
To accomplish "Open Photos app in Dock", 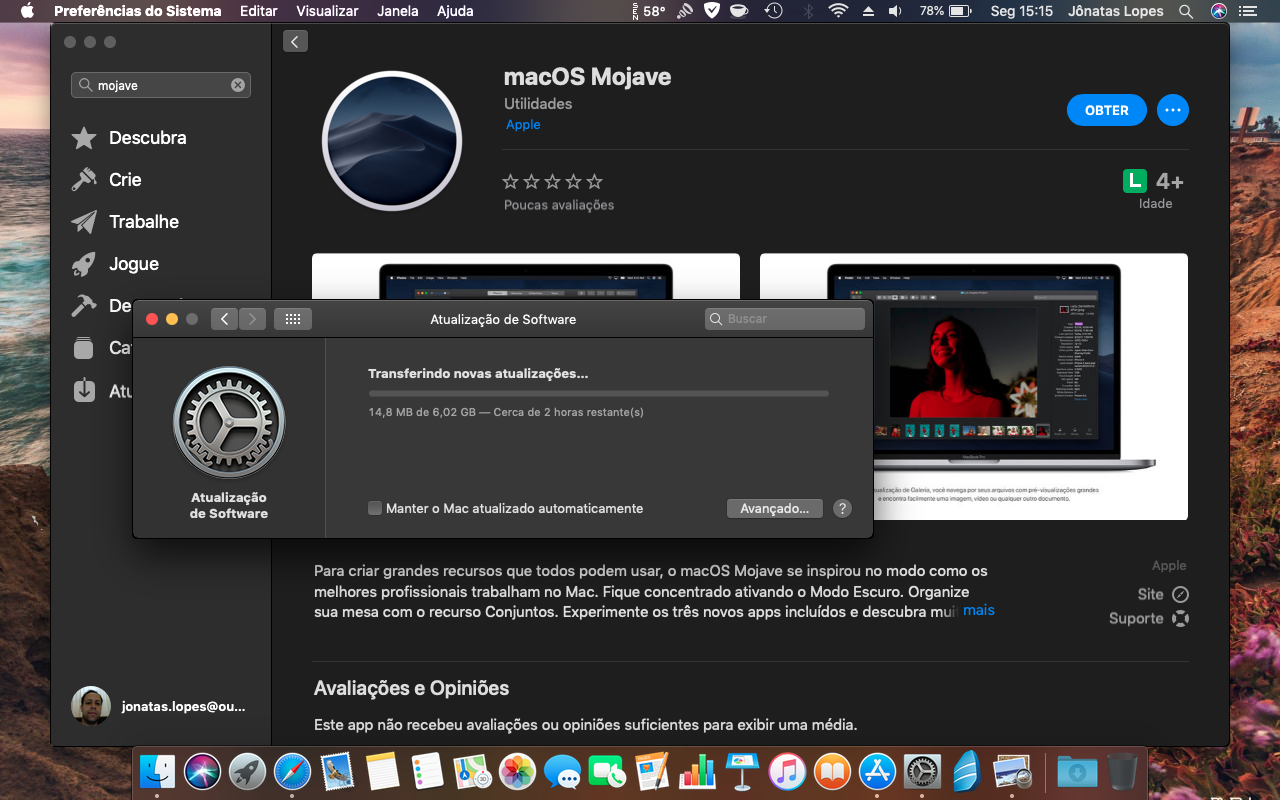I will coord(517,772).
